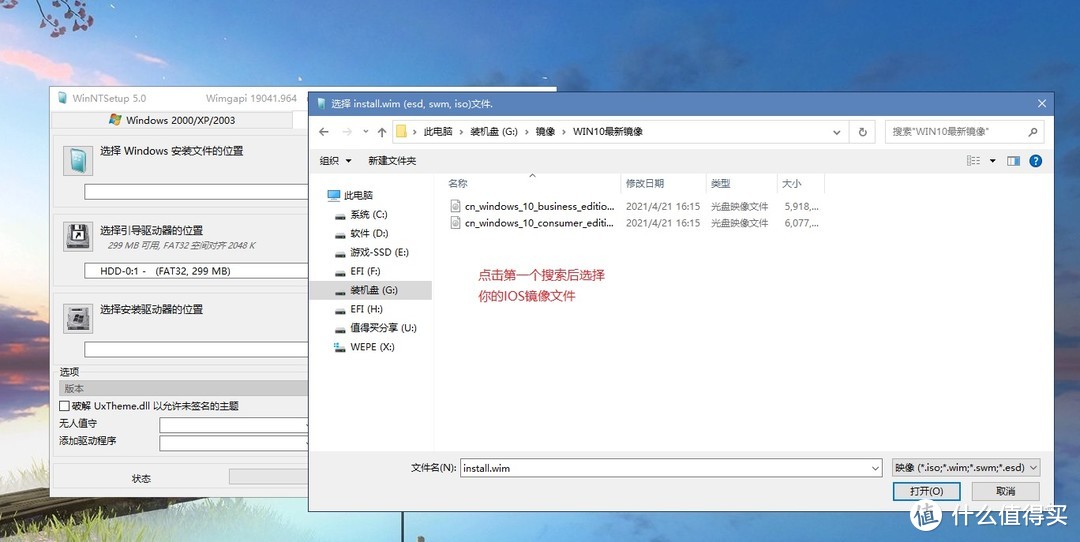Screen dimensions: 1080x542
Task: Select 装机盘 (G:) drive
Action: tap(371, 291)
